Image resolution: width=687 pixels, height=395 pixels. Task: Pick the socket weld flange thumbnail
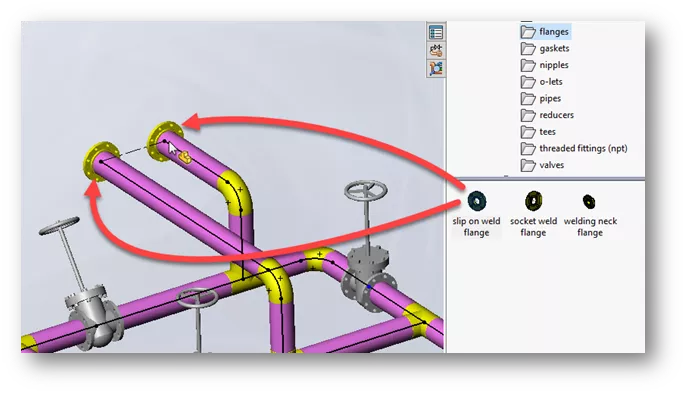pyautogui.click(x=533, y=201)
